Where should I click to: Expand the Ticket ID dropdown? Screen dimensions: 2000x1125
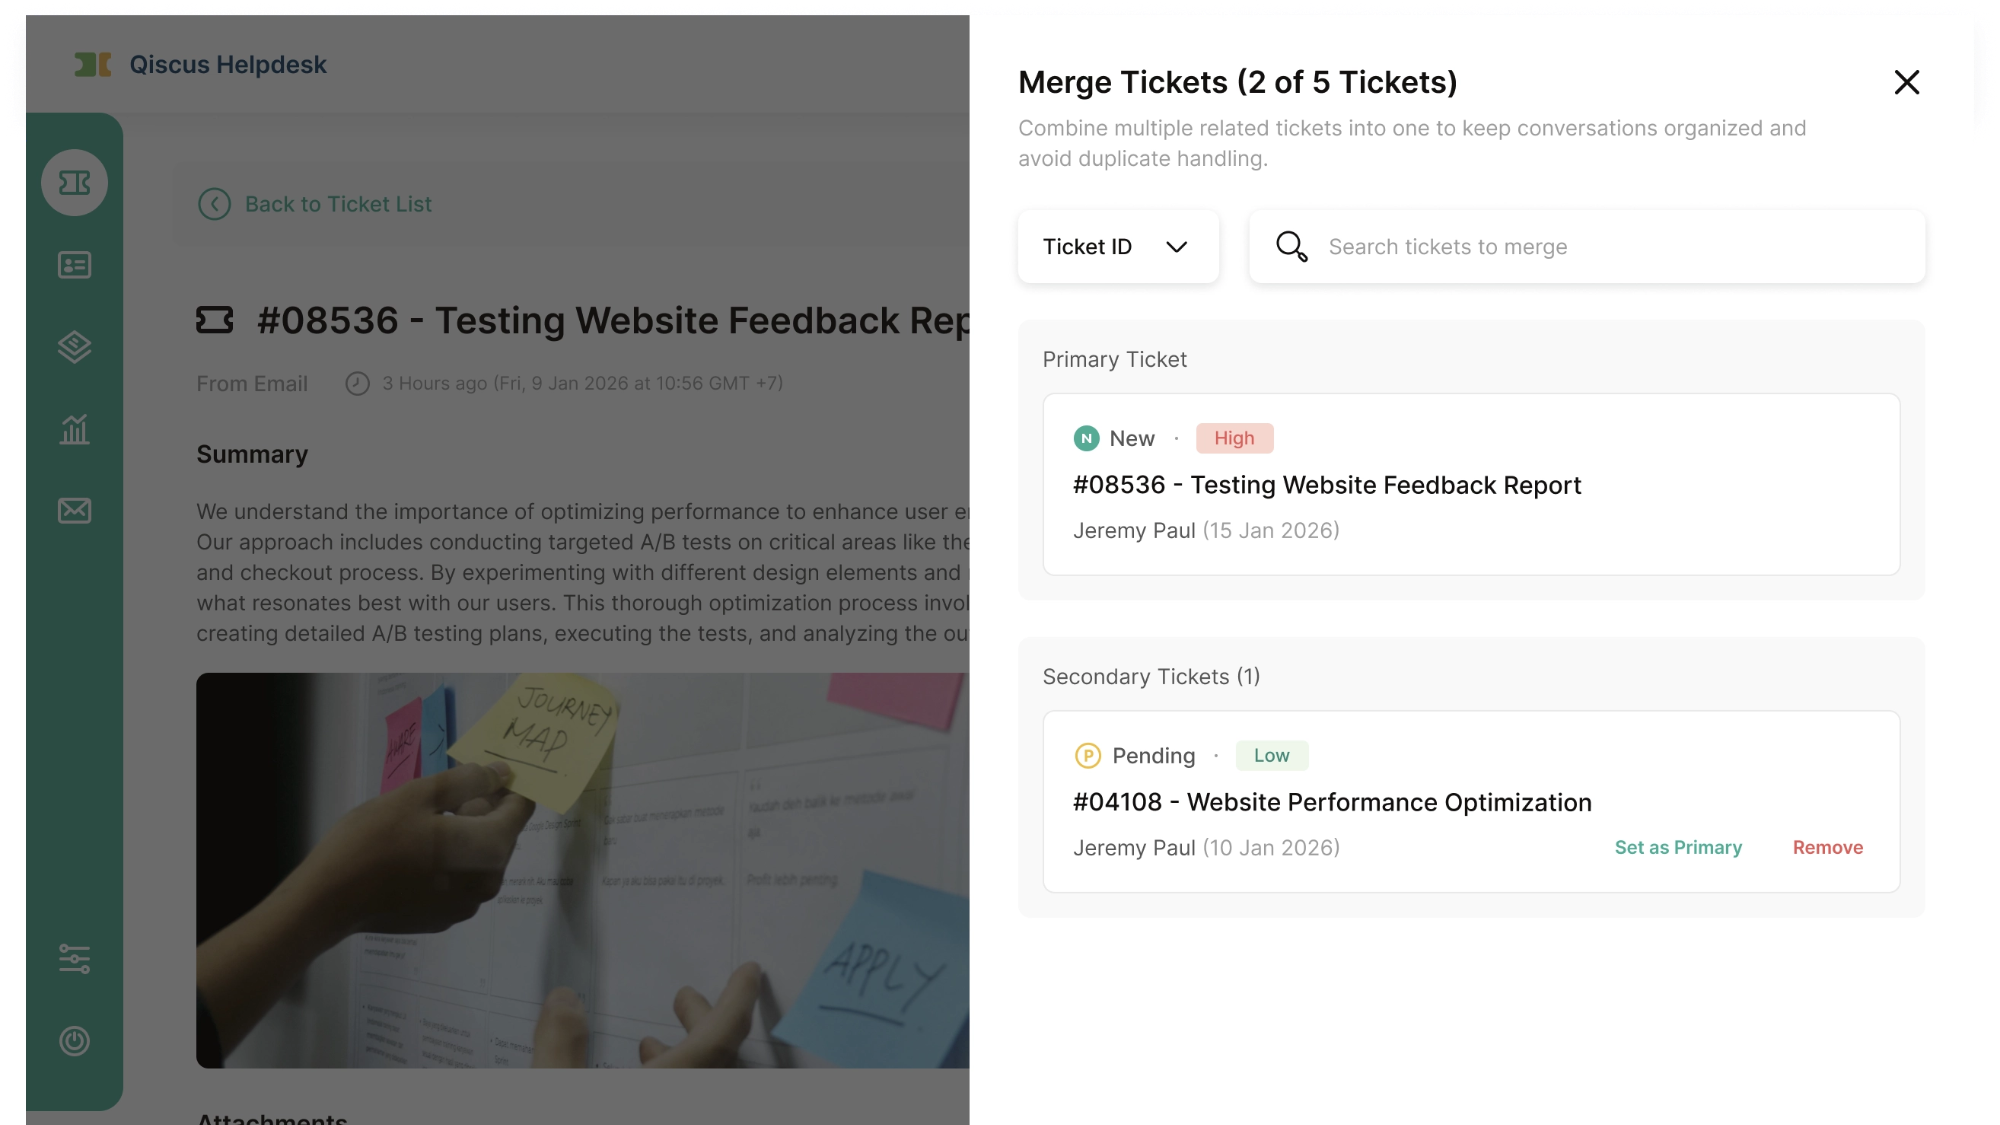click(x=1117, y=246)
